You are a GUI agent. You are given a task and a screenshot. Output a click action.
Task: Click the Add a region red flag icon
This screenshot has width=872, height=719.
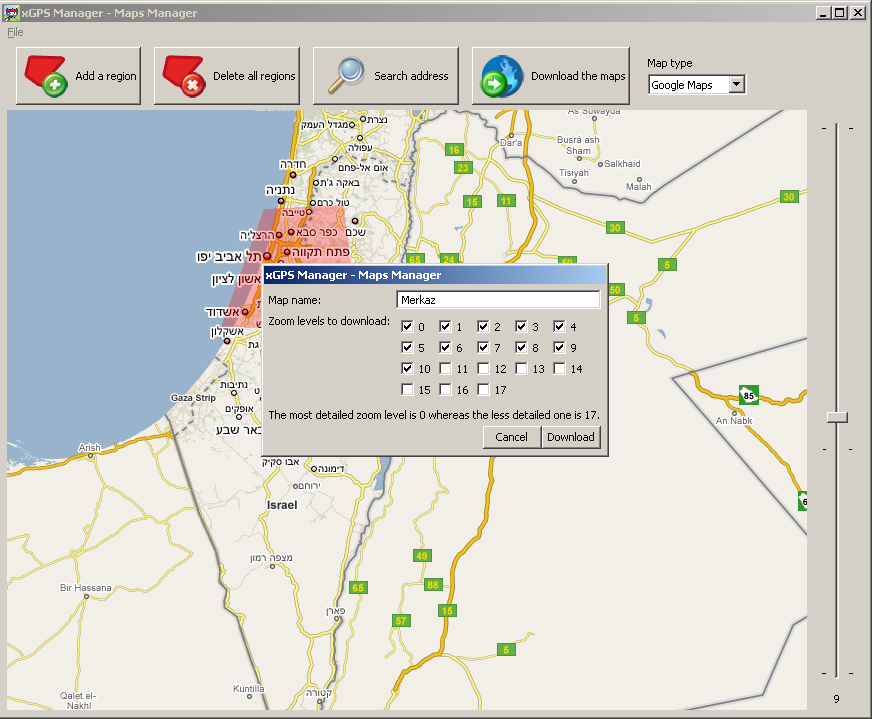click(x=46, y=76)
